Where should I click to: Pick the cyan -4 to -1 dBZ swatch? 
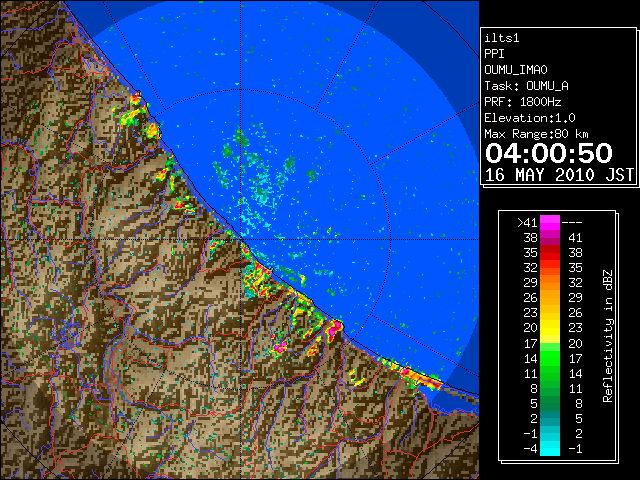click(x=550, y=448)
